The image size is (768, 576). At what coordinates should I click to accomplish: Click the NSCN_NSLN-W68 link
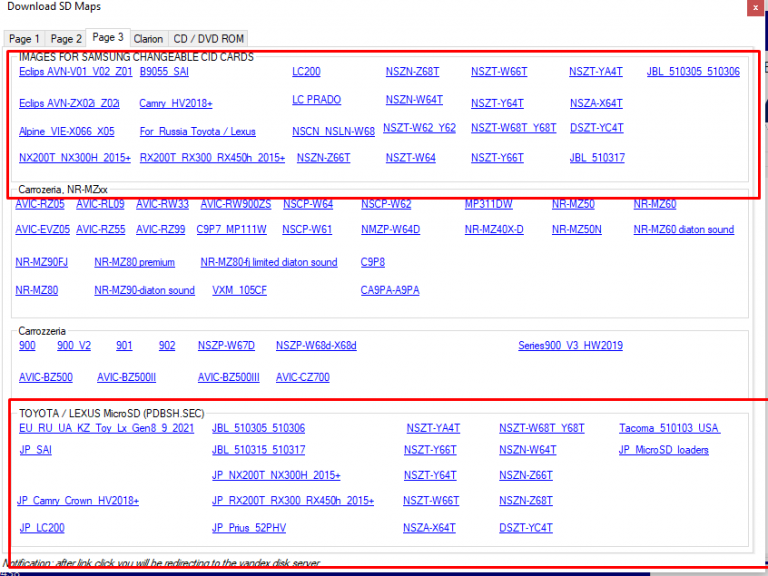(x=333, y=131)
